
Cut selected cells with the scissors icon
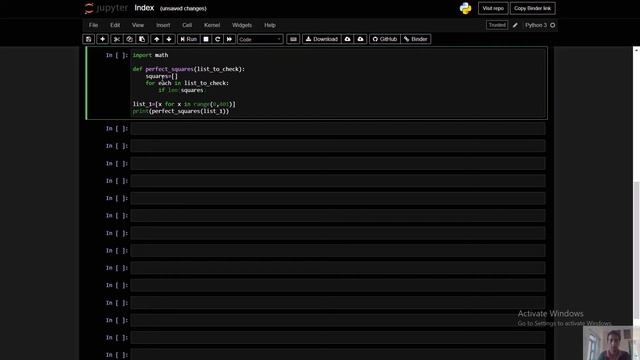[117, 39]
